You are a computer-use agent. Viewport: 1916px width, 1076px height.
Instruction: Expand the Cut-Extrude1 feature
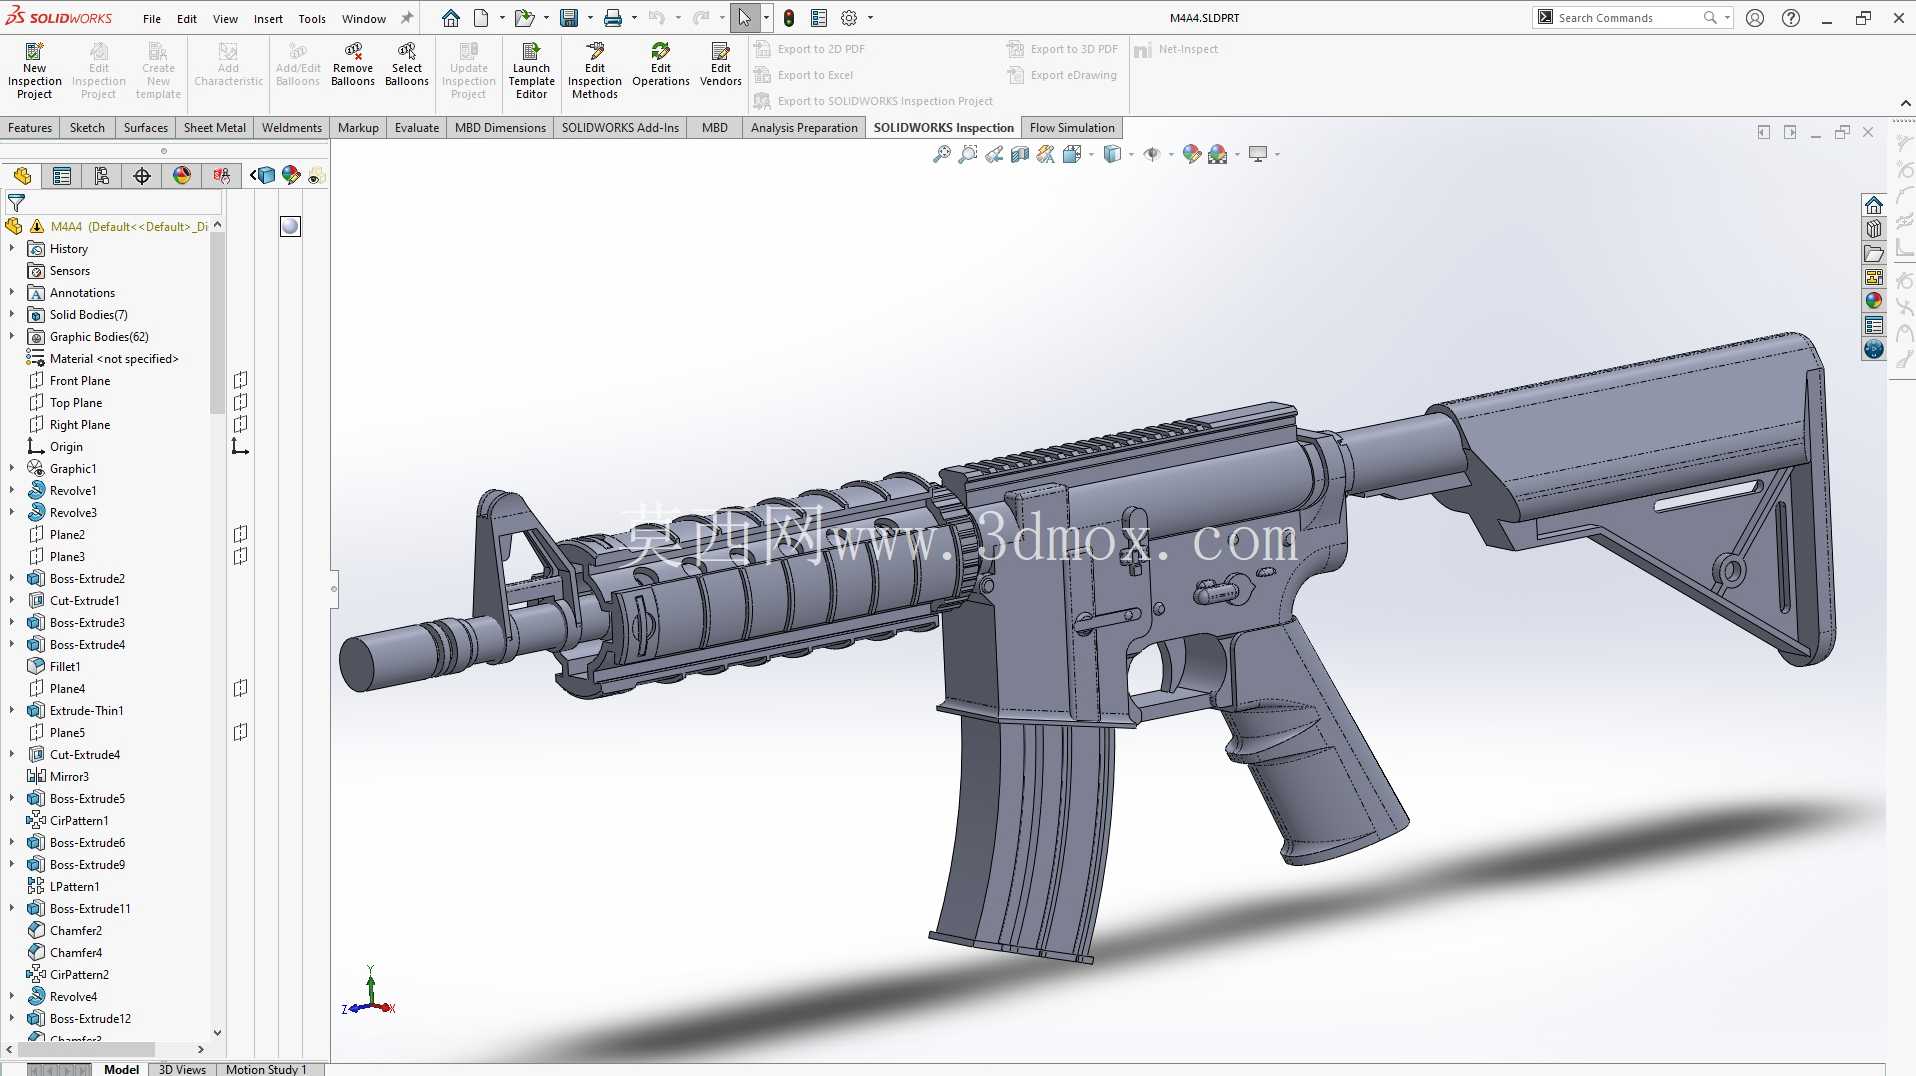pos(12,600)
